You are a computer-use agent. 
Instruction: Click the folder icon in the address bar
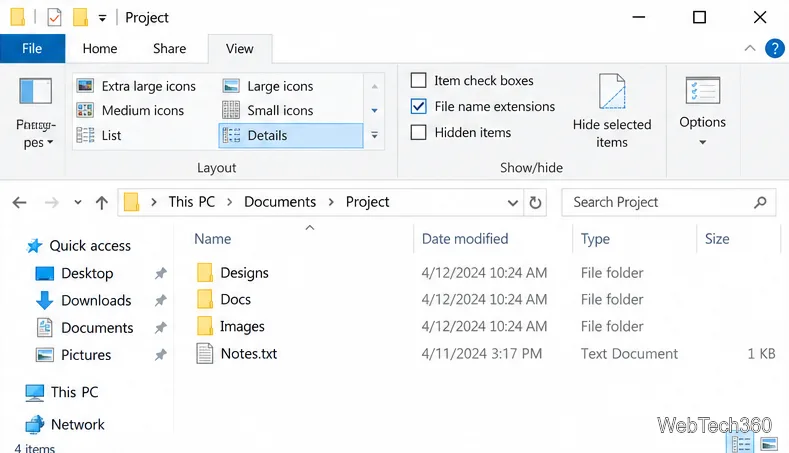[131, 202]
